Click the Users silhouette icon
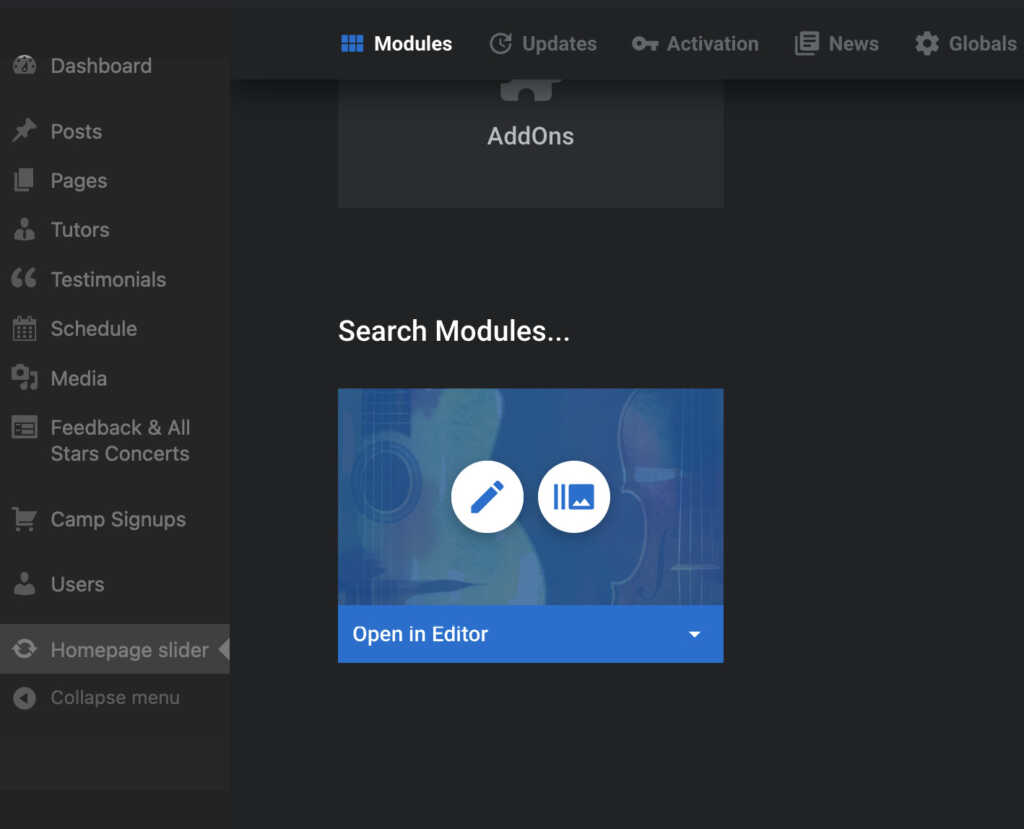 click(x=25, y=584)
